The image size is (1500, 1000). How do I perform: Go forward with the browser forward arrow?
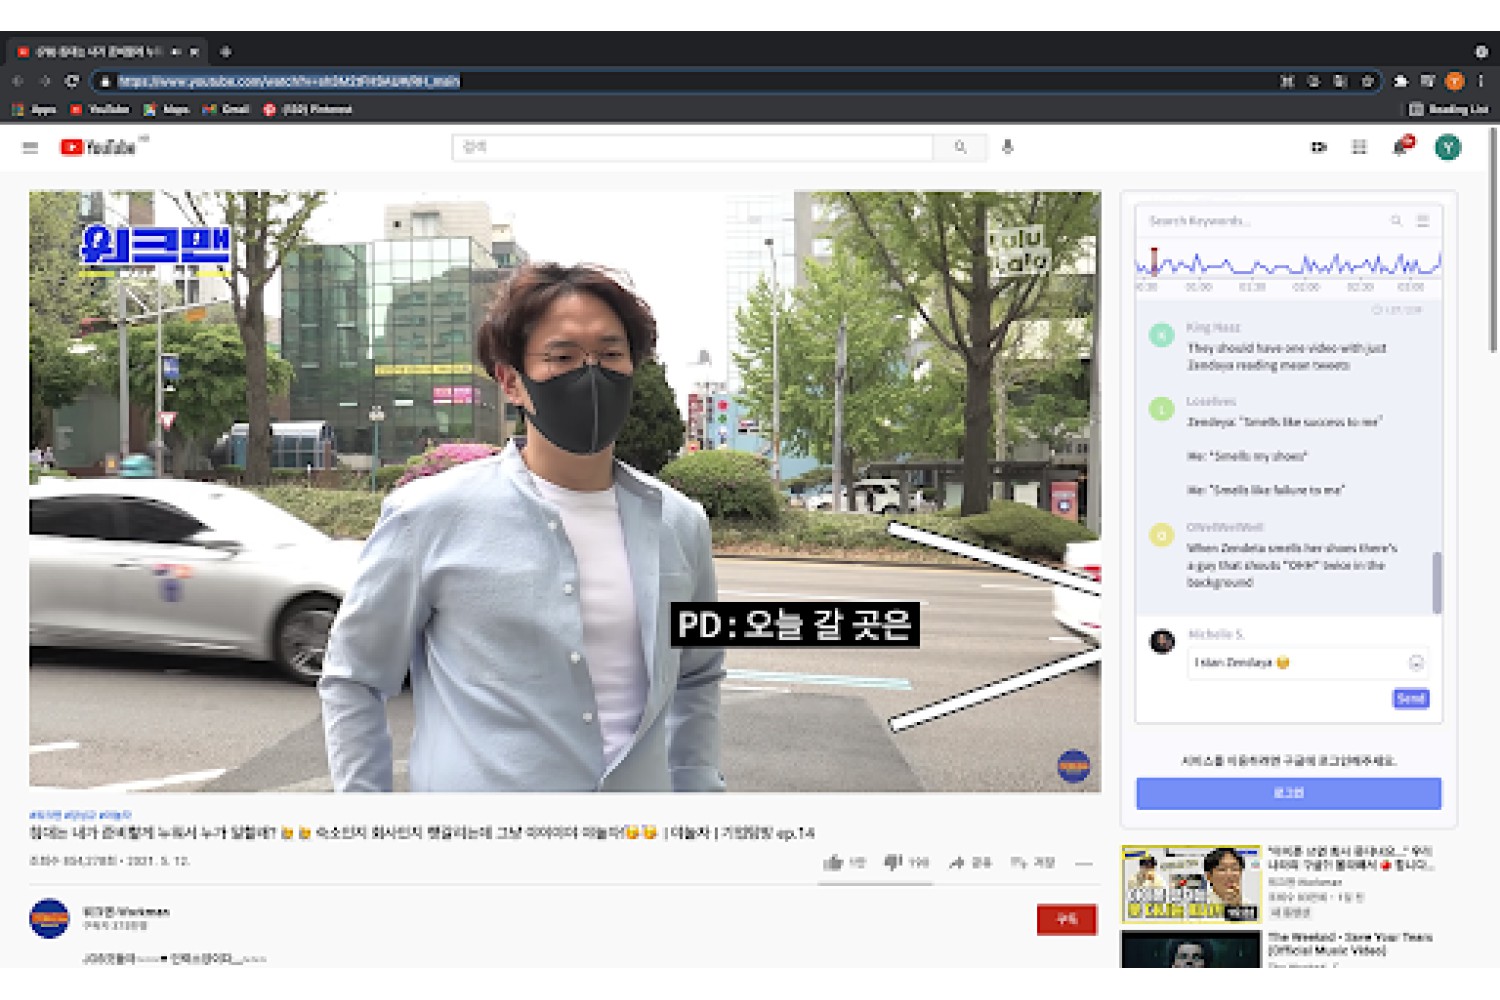click(x=45, y=81)
